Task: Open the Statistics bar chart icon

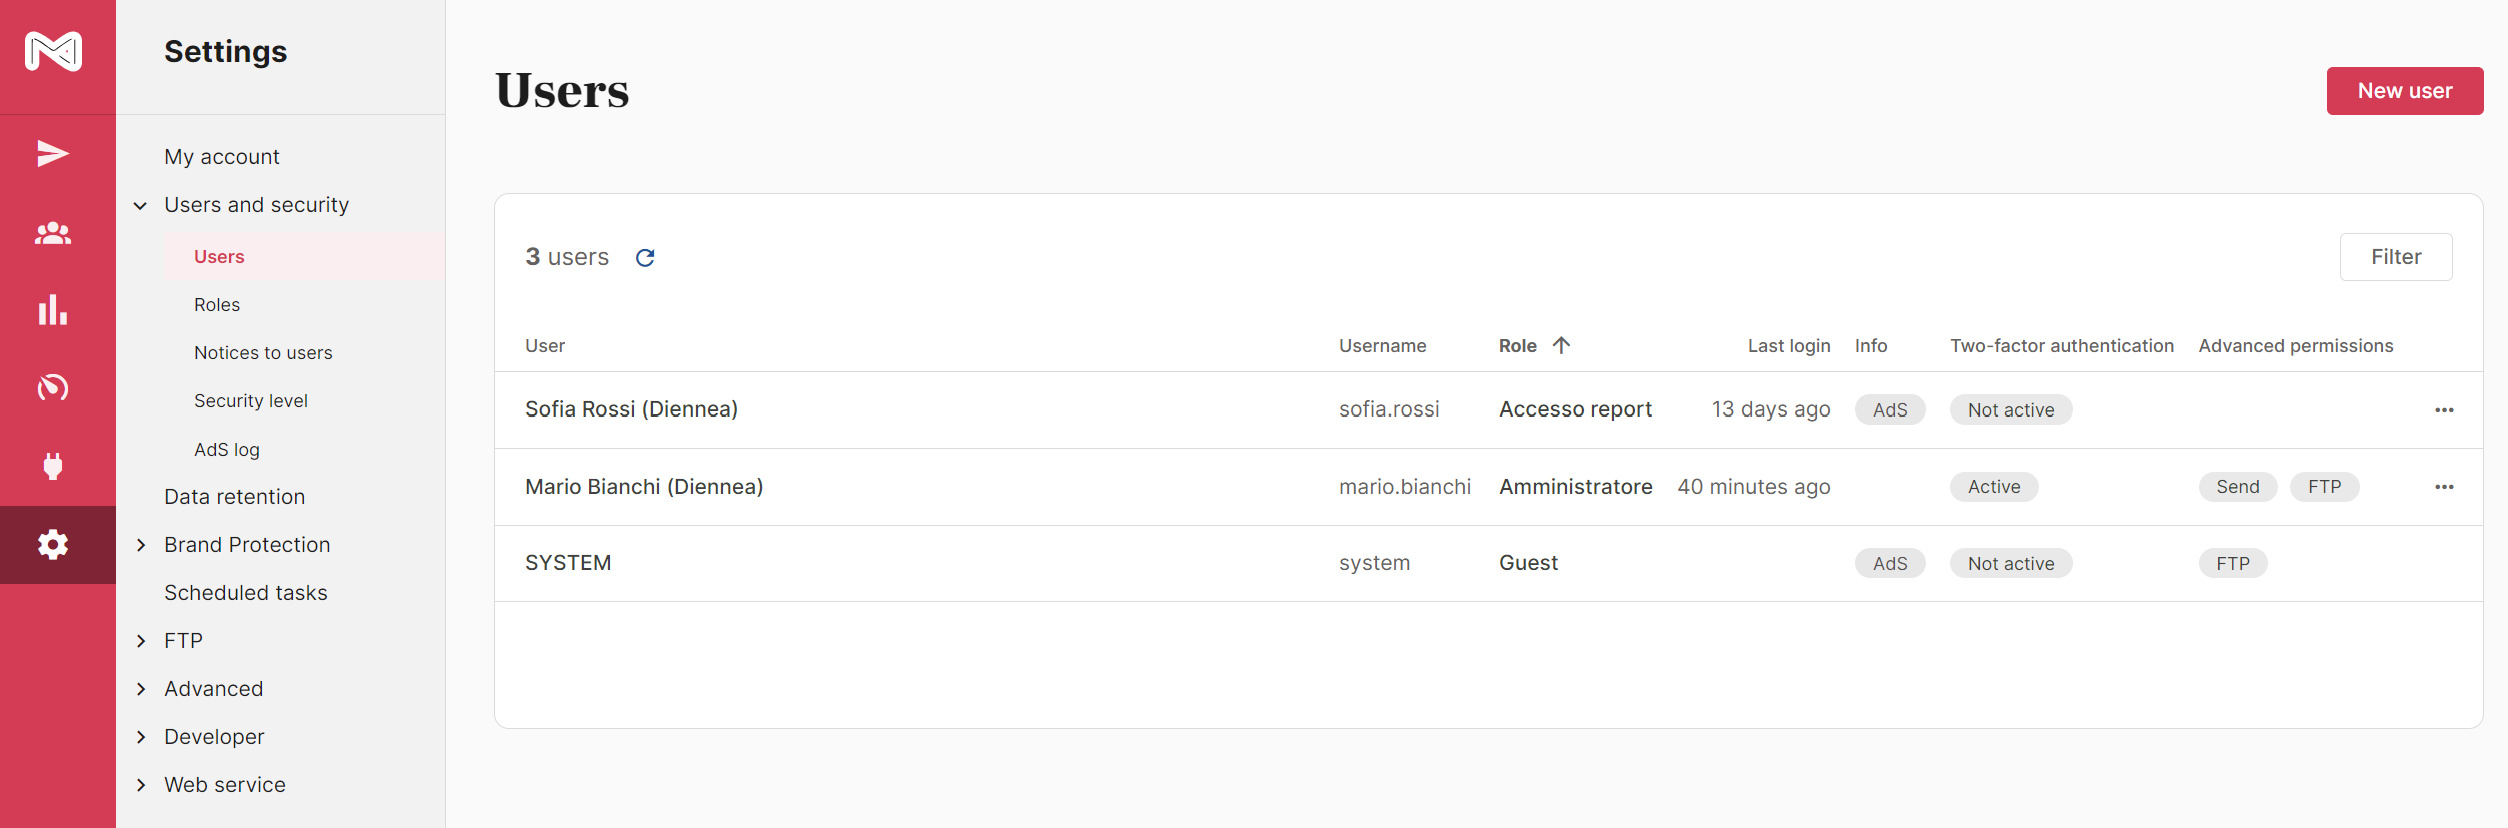Action: click(x=54, y=310)
